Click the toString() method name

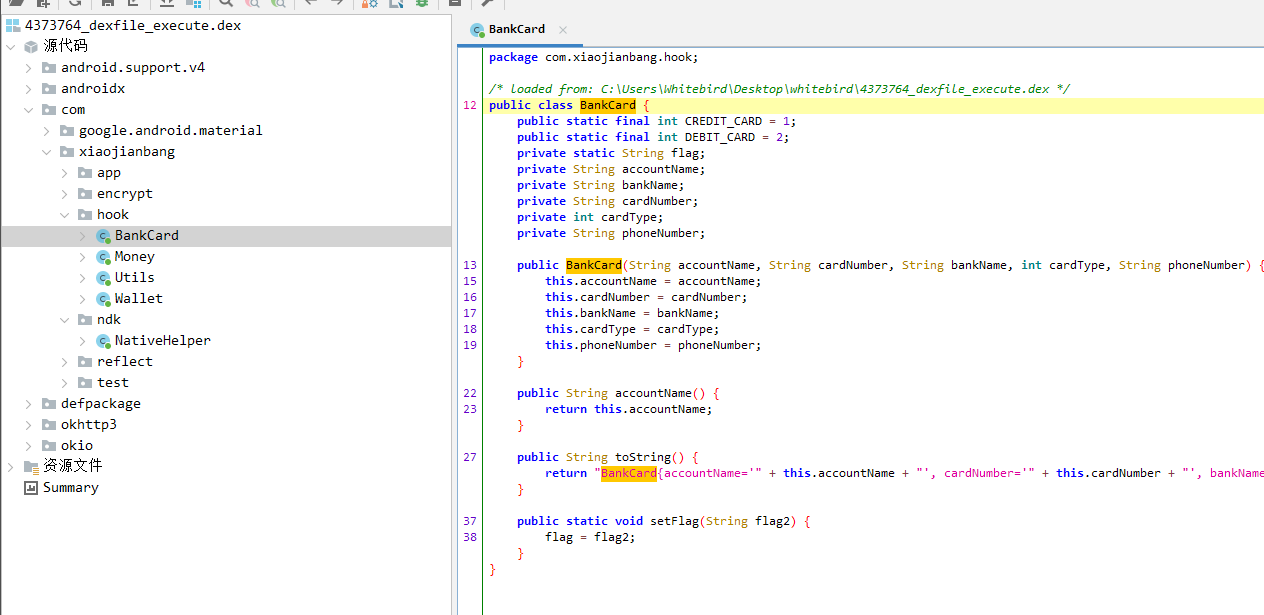[643, 457]
